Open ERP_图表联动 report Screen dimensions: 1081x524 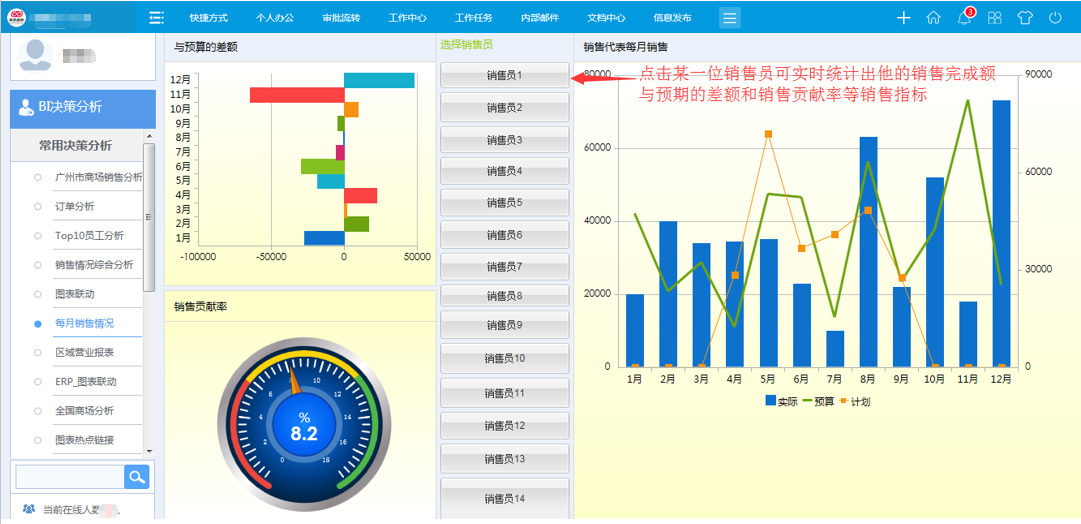pyautogui.click(x=86, y=381)
